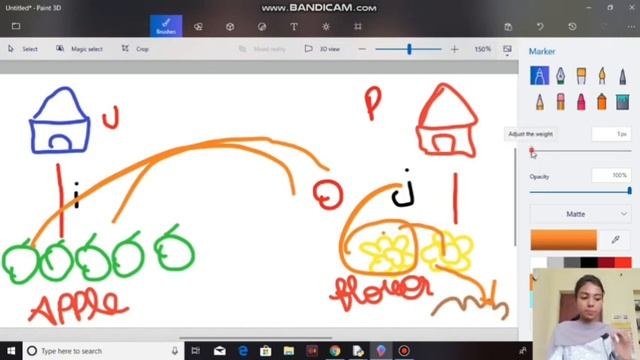640x360 pixels.
Task: Select the Calligraphy pen brush
Action: pos(560,76)
